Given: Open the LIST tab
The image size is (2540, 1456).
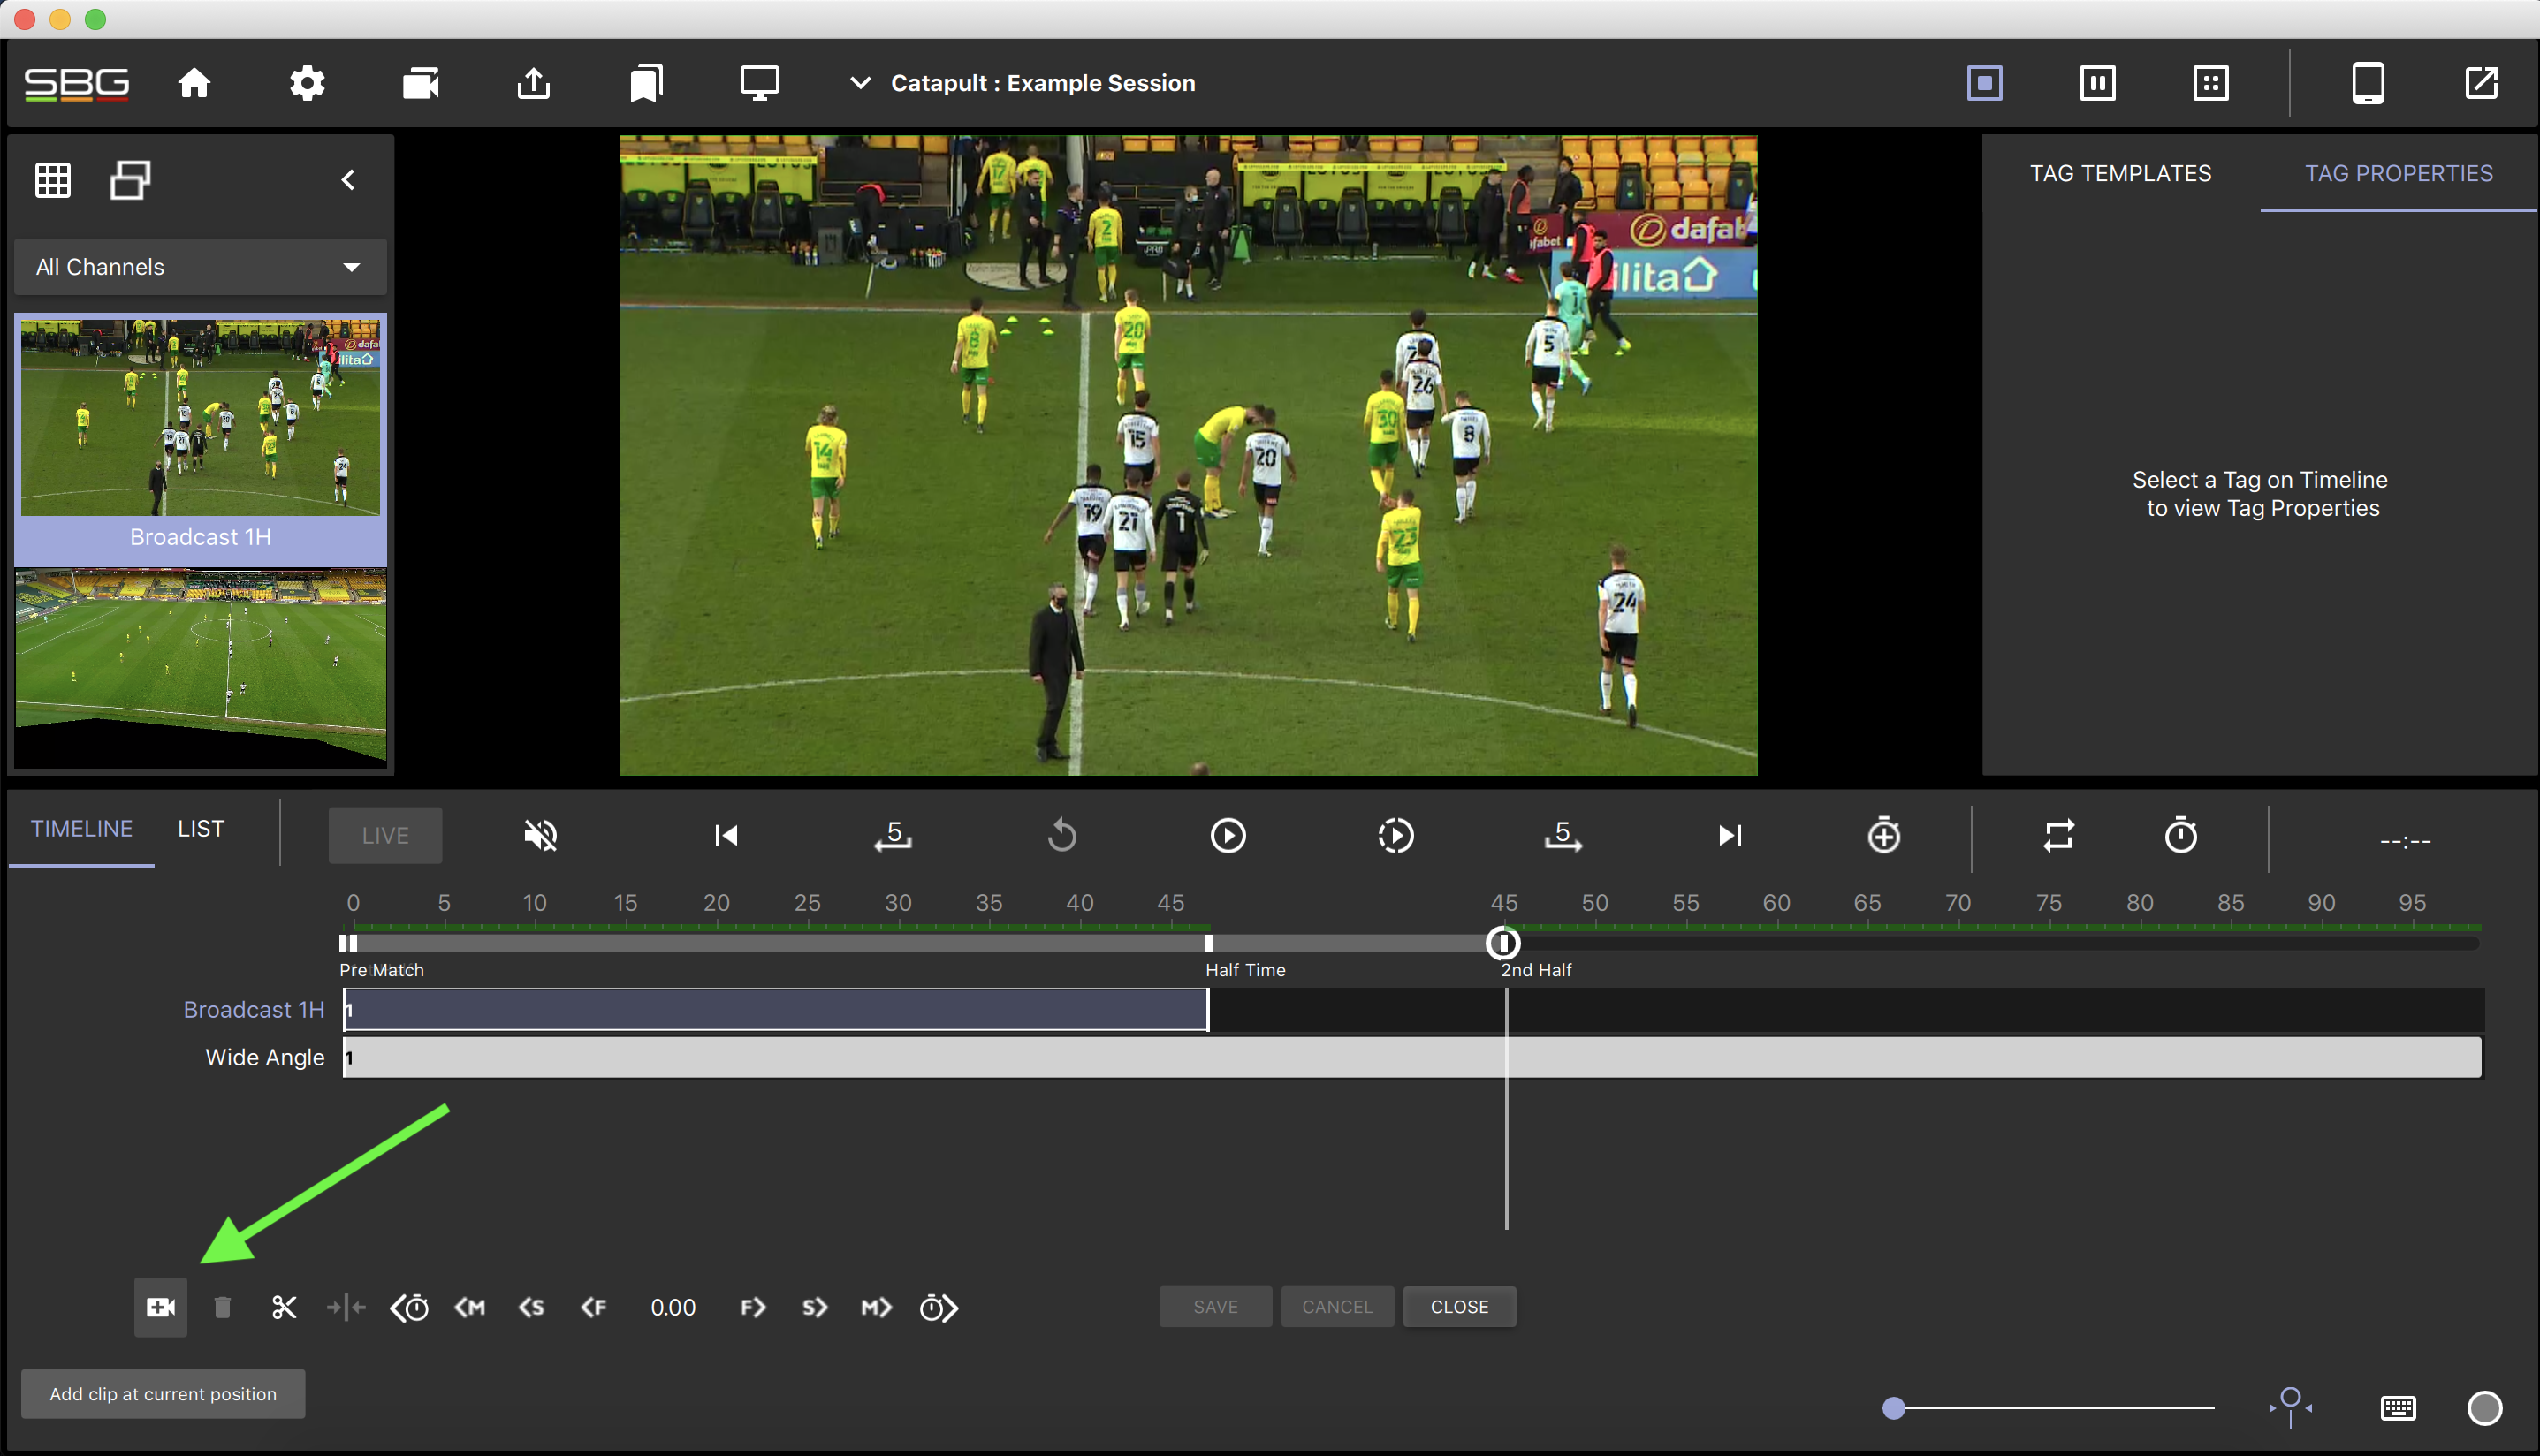Looking at the screenshot, I should tap(201, 829).
